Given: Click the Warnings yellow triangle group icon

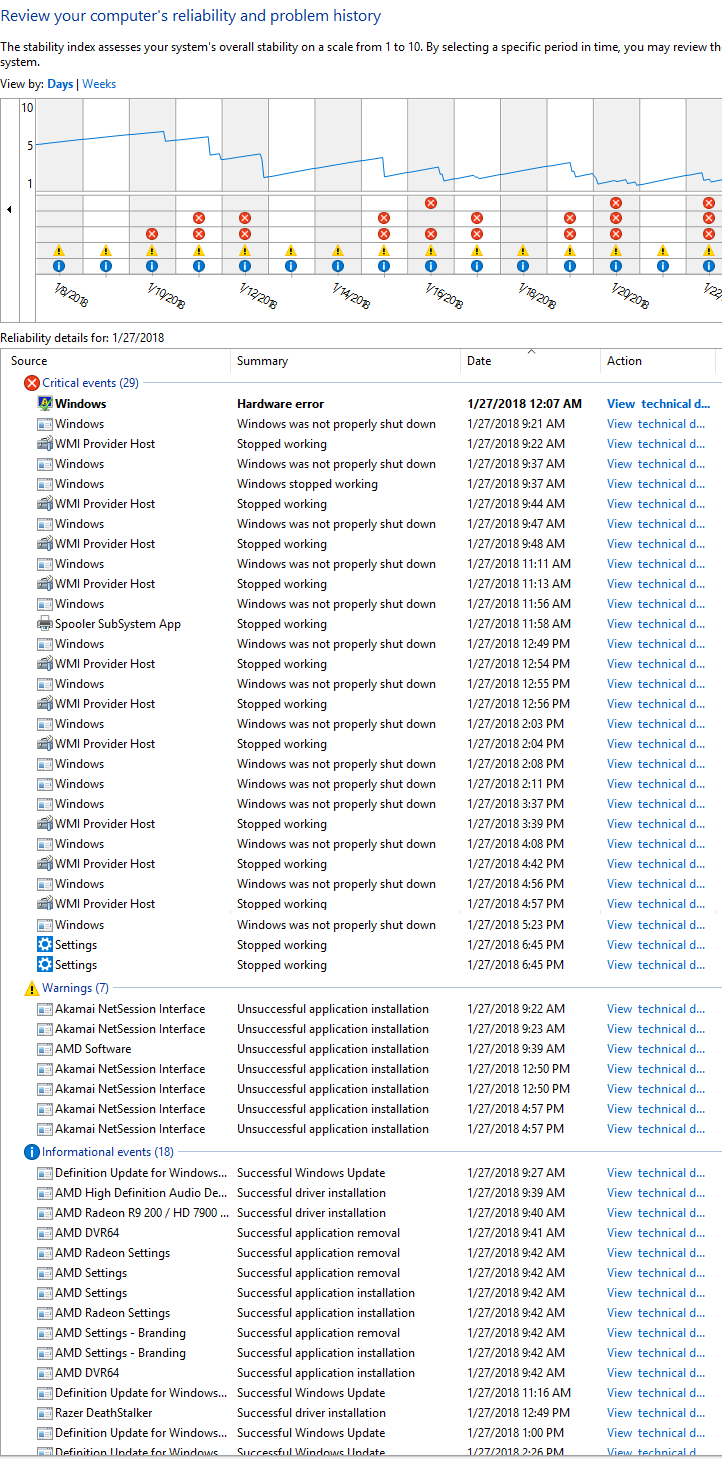Looking at the screenshot, I should pos(32,988).
